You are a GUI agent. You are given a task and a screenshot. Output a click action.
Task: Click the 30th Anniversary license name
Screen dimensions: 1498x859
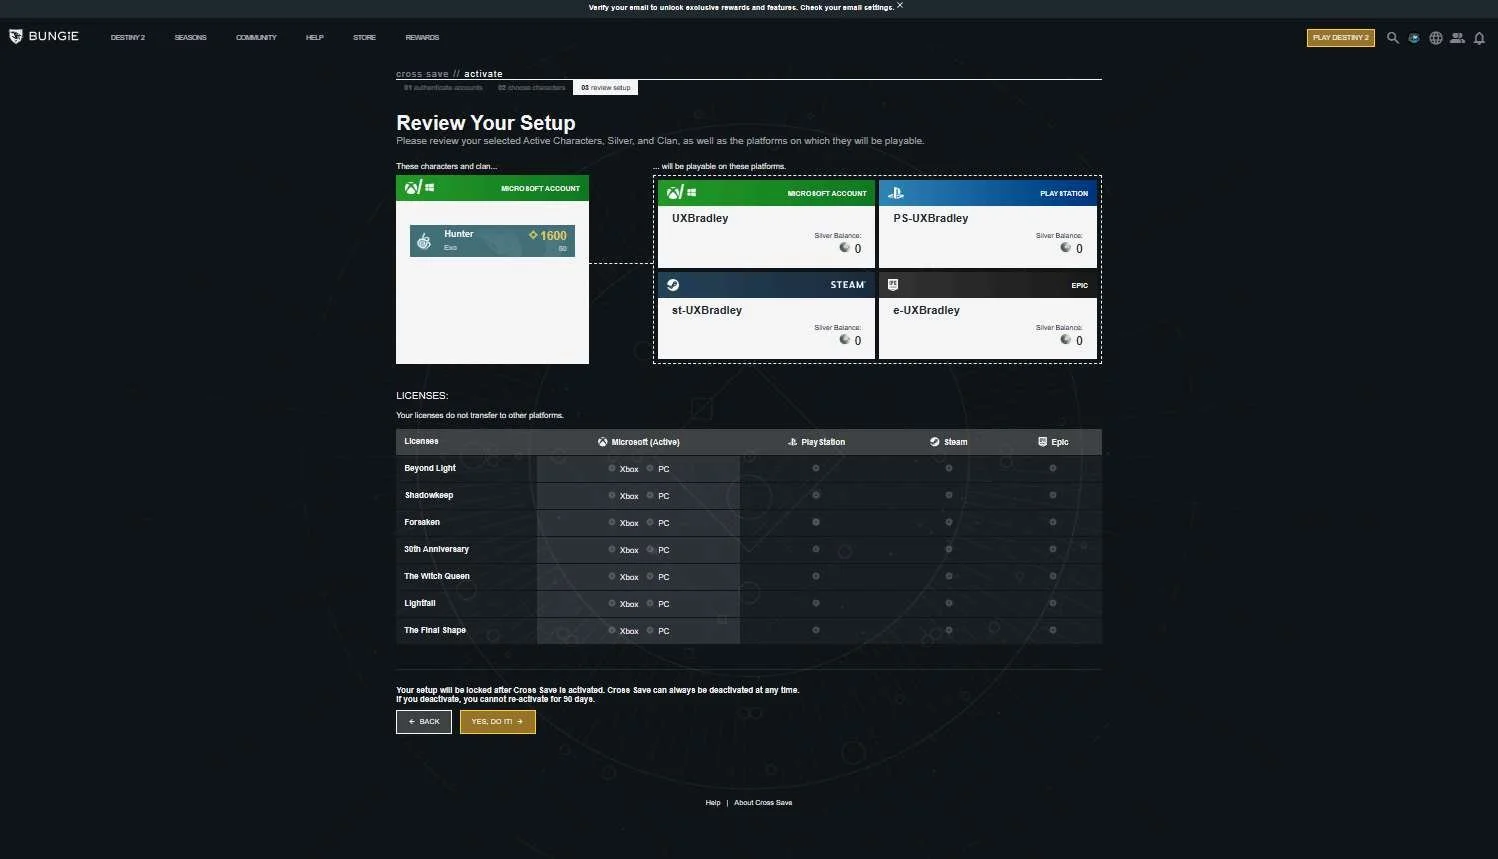pos(436,549)
